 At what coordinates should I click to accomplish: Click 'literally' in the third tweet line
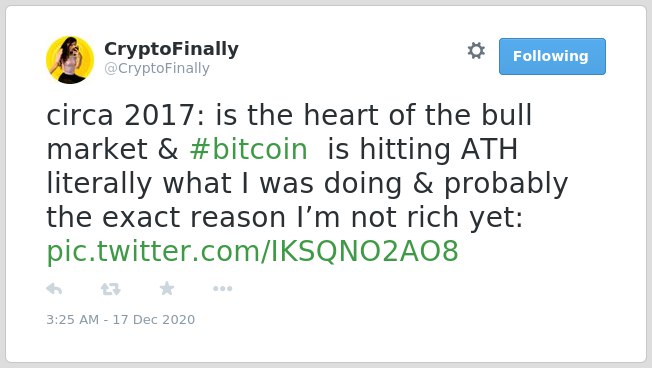99,183
